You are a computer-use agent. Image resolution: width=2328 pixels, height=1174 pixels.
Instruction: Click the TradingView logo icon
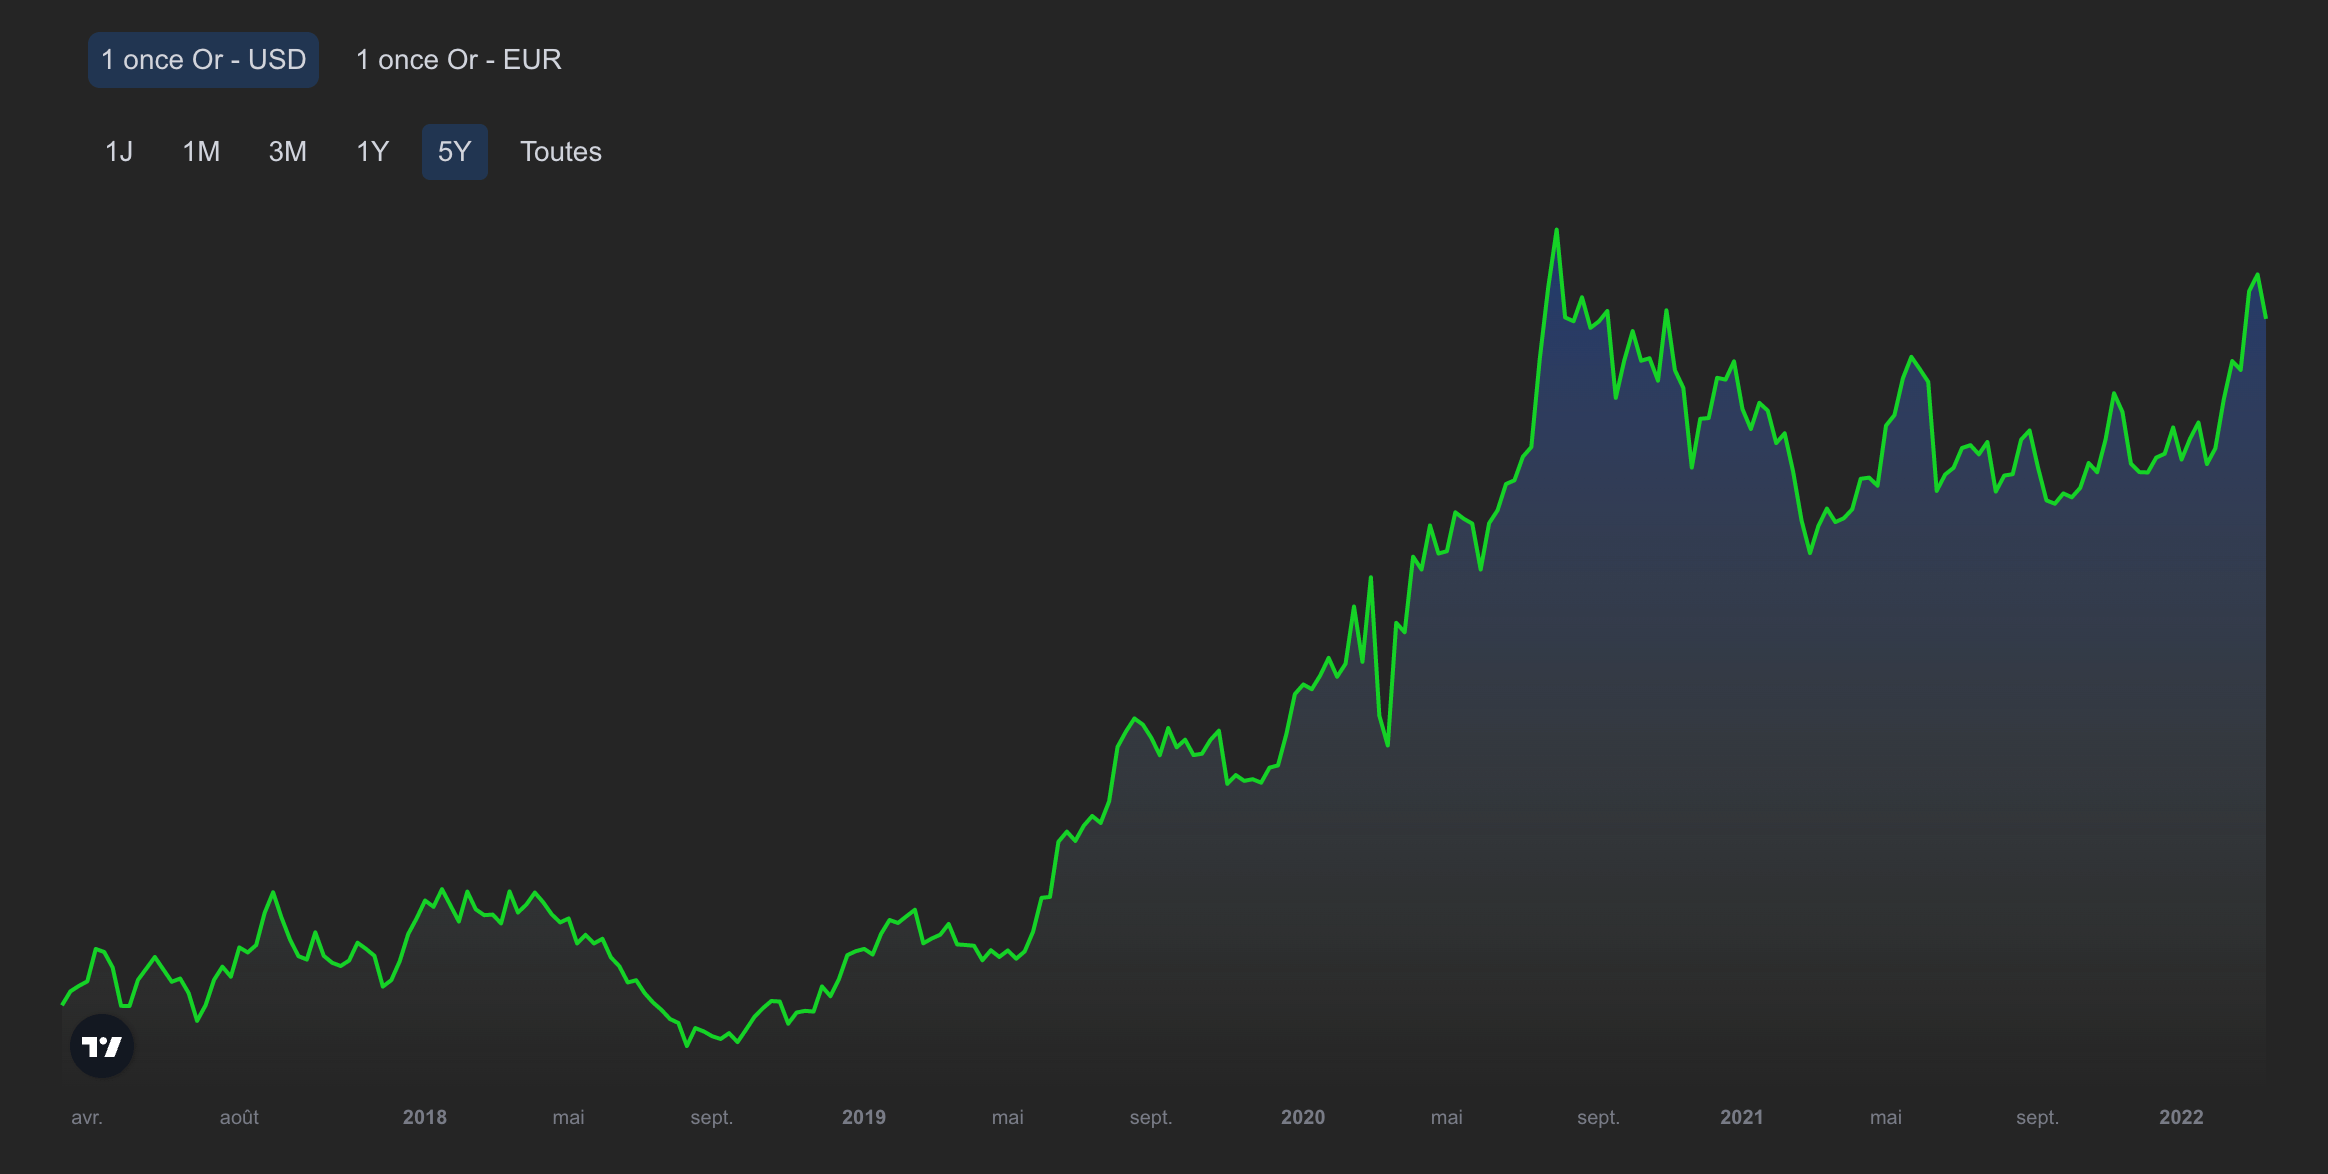102,1046
